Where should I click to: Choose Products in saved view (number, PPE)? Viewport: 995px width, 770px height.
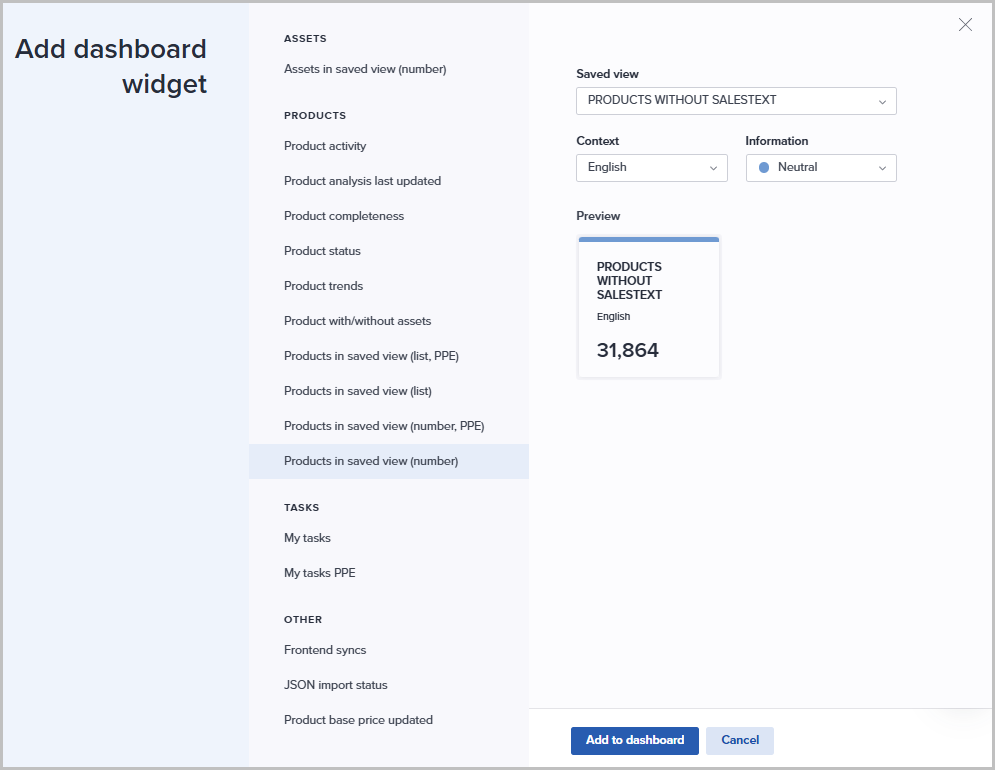pos(384,426)
